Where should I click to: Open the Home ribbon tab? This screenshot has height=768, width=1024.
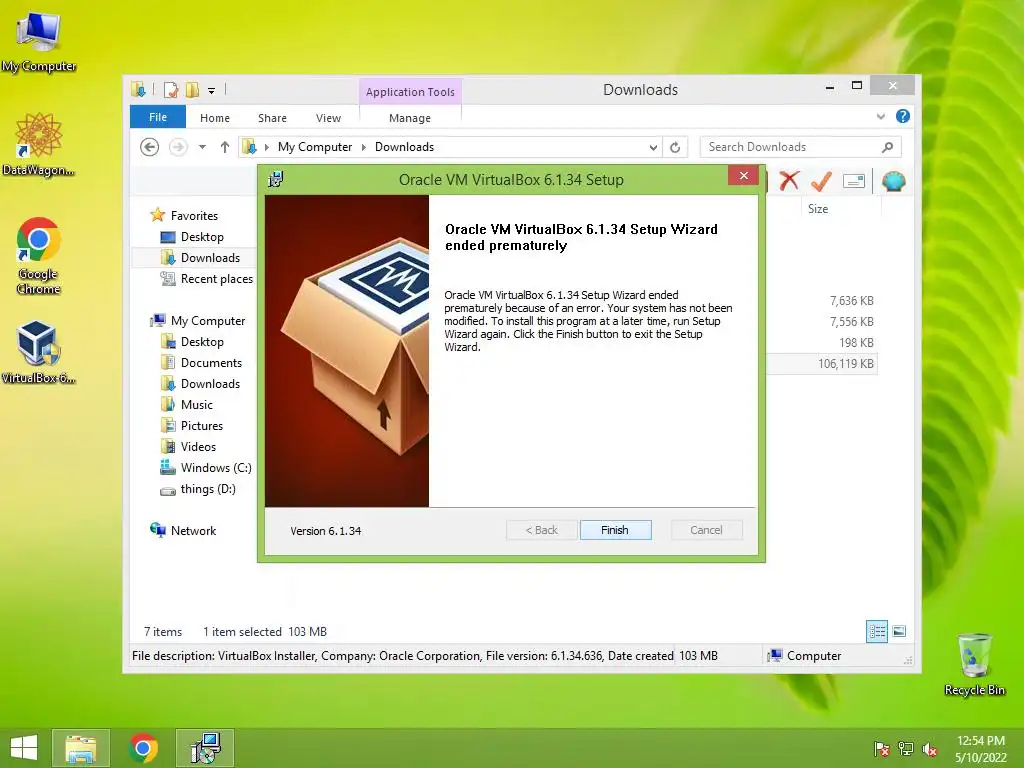coord(215,118)
